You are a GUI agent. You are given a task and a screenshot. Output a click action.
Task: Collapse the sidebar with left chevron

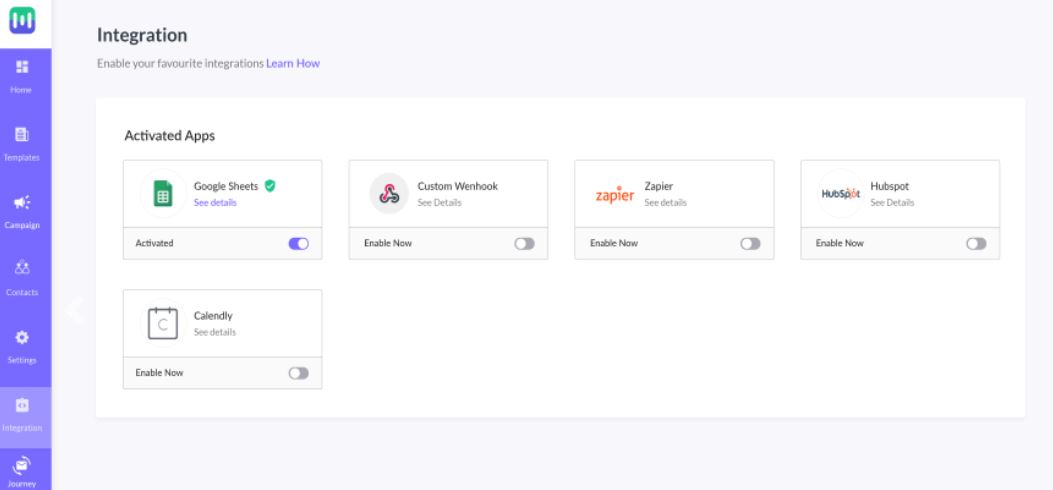pos(73,309)
